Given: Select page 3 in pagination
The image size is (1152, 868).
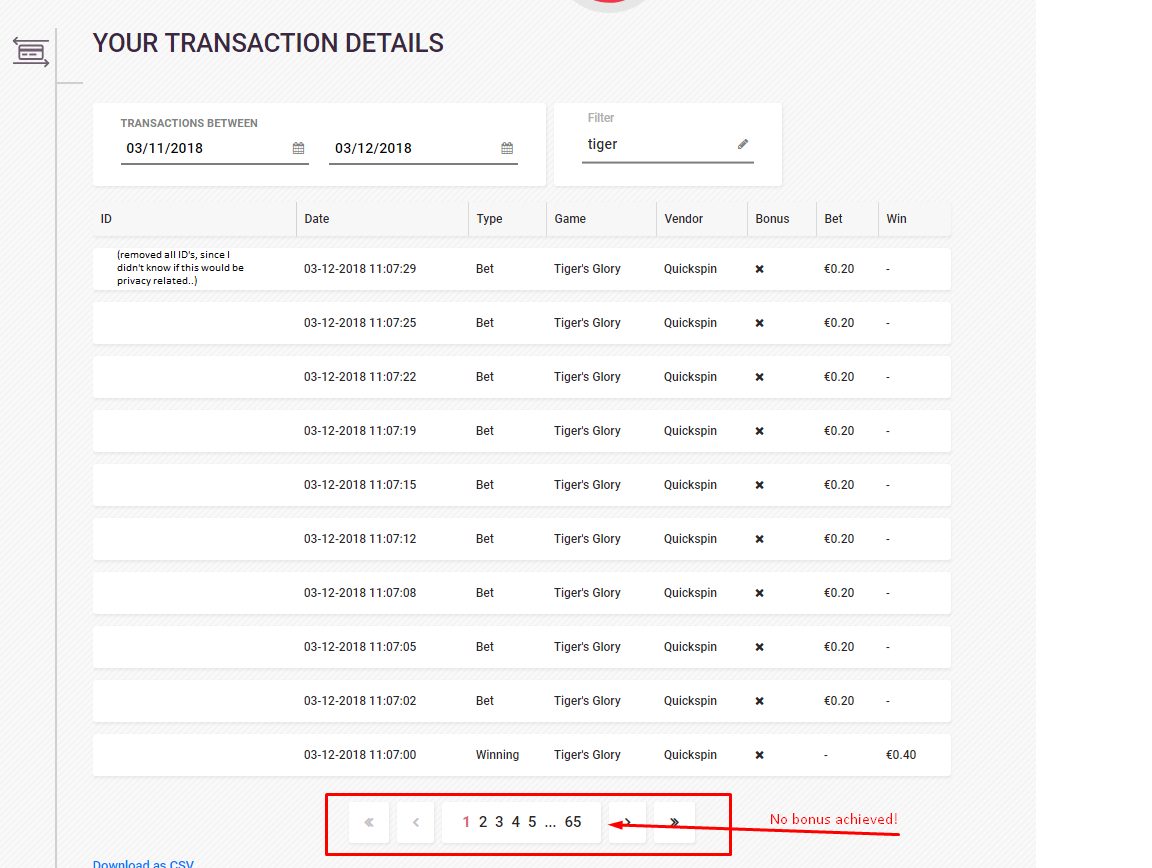Looking at the screenshot, I should click(499, 822).
